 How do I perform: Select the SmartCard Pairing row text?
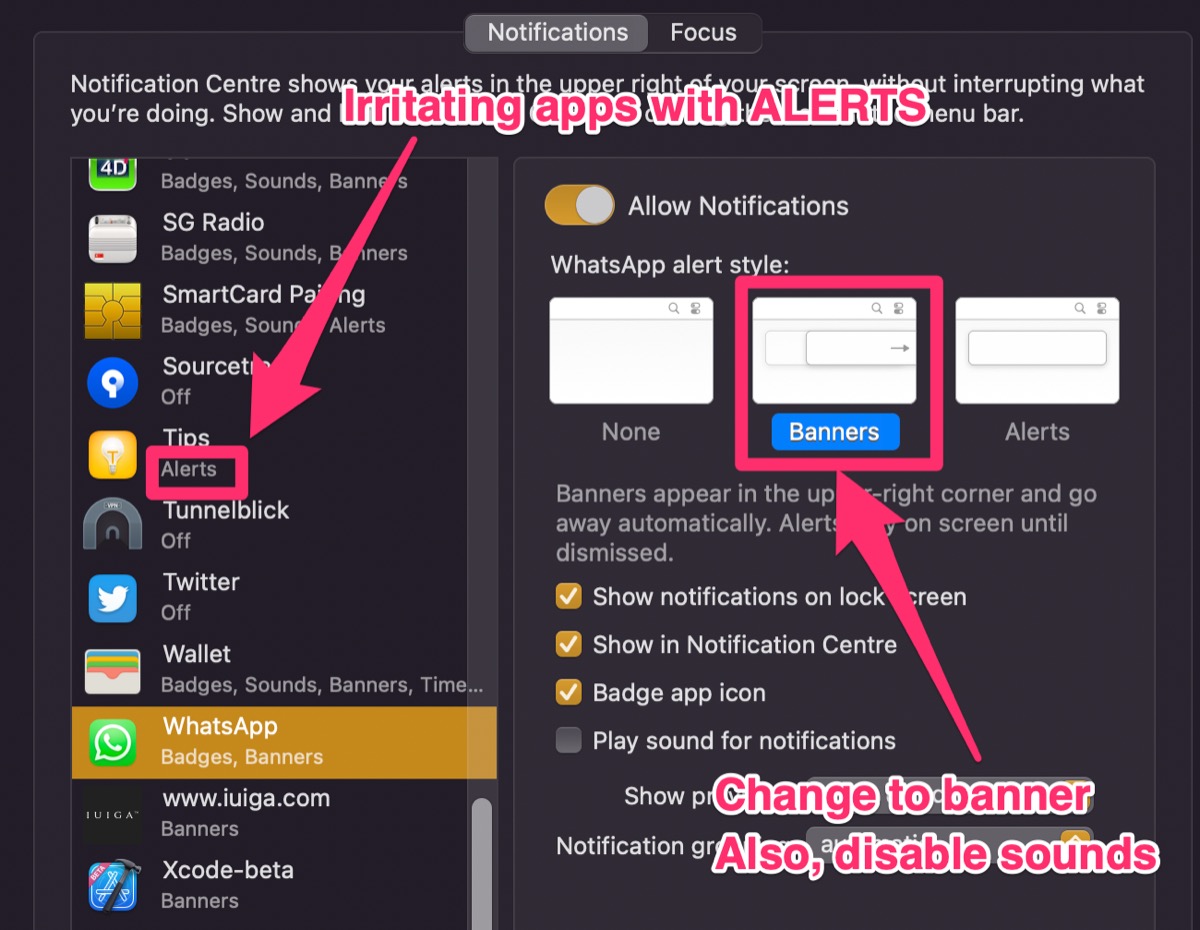coord(274,309)
